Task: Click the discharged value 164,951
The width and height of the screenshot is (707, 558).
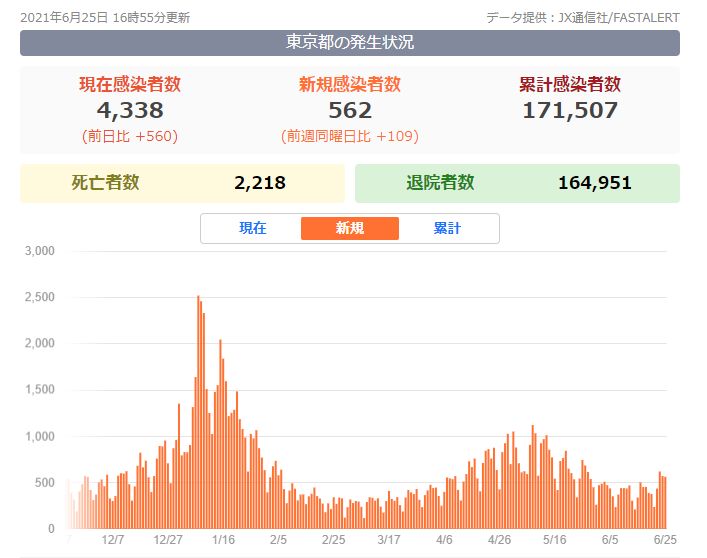Action: tap(595, 183)
